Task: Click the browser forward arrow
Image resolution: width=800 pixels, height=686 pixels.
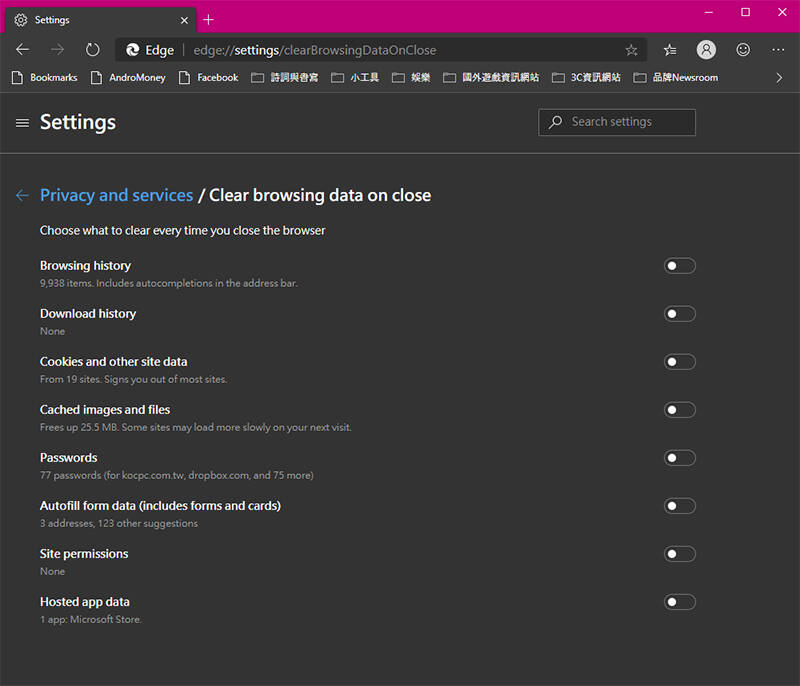Action: pyautogui.click(x=58, y=49)
